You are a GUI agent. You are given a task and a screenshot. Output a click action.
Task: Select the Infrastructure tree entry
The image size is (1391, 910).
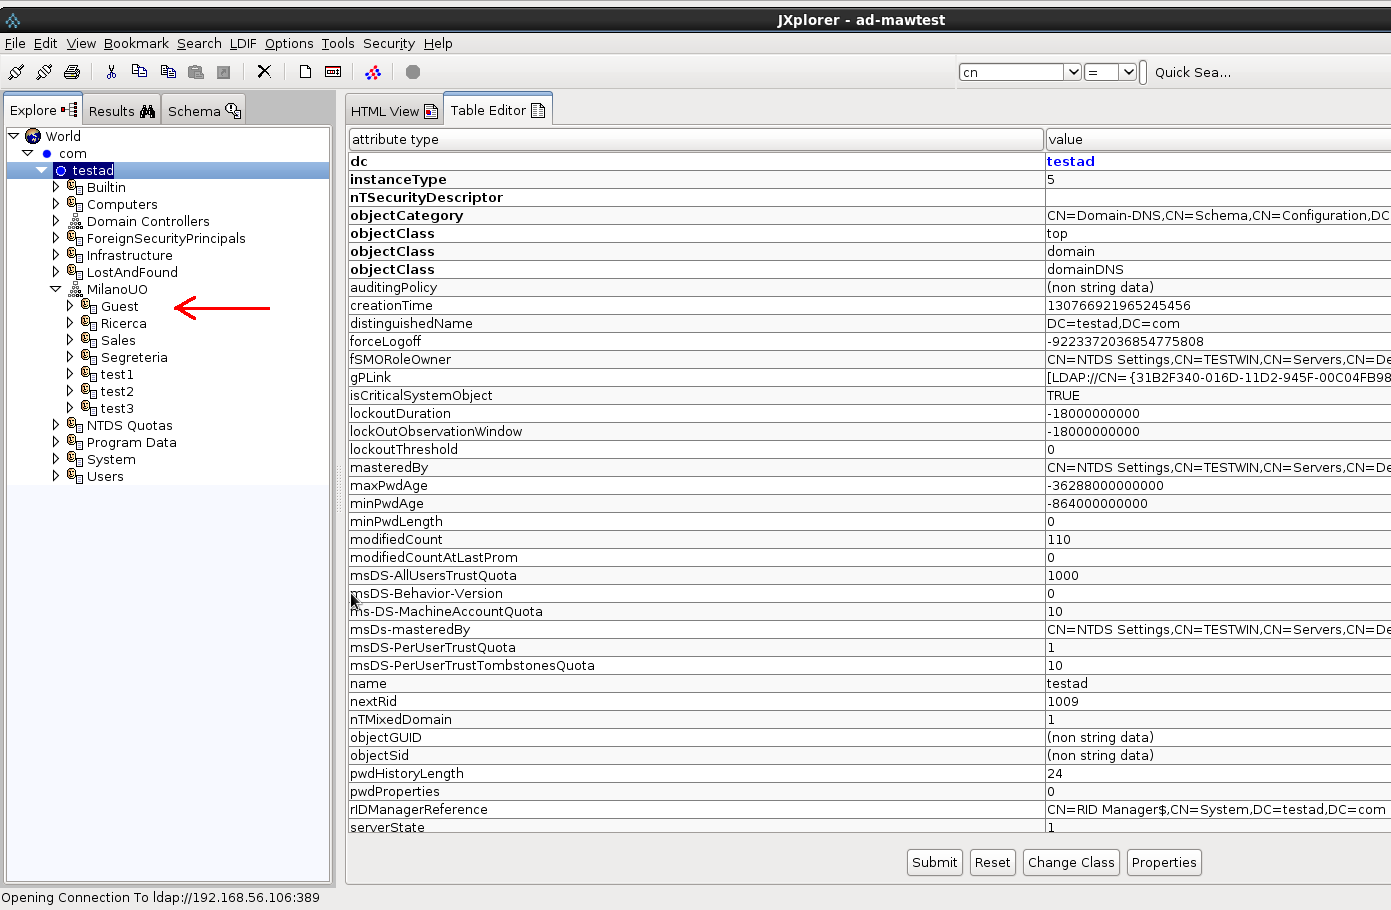(130, 255)
